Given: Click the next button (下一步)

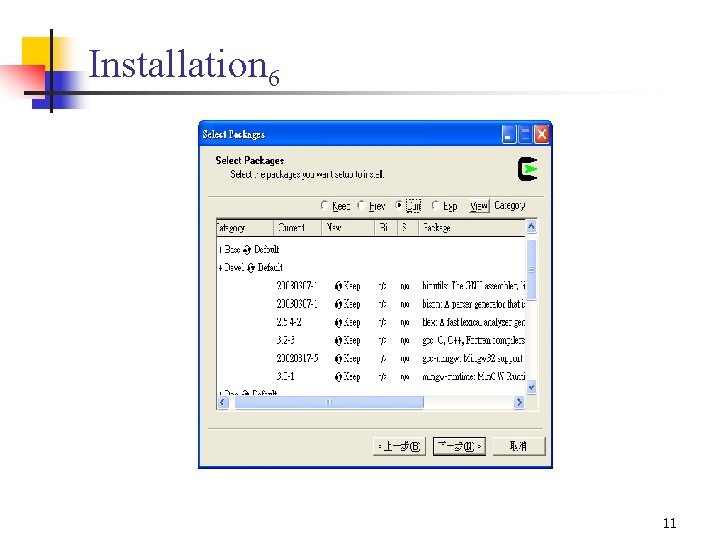Looking at the screenshot, I should (459, 446).
